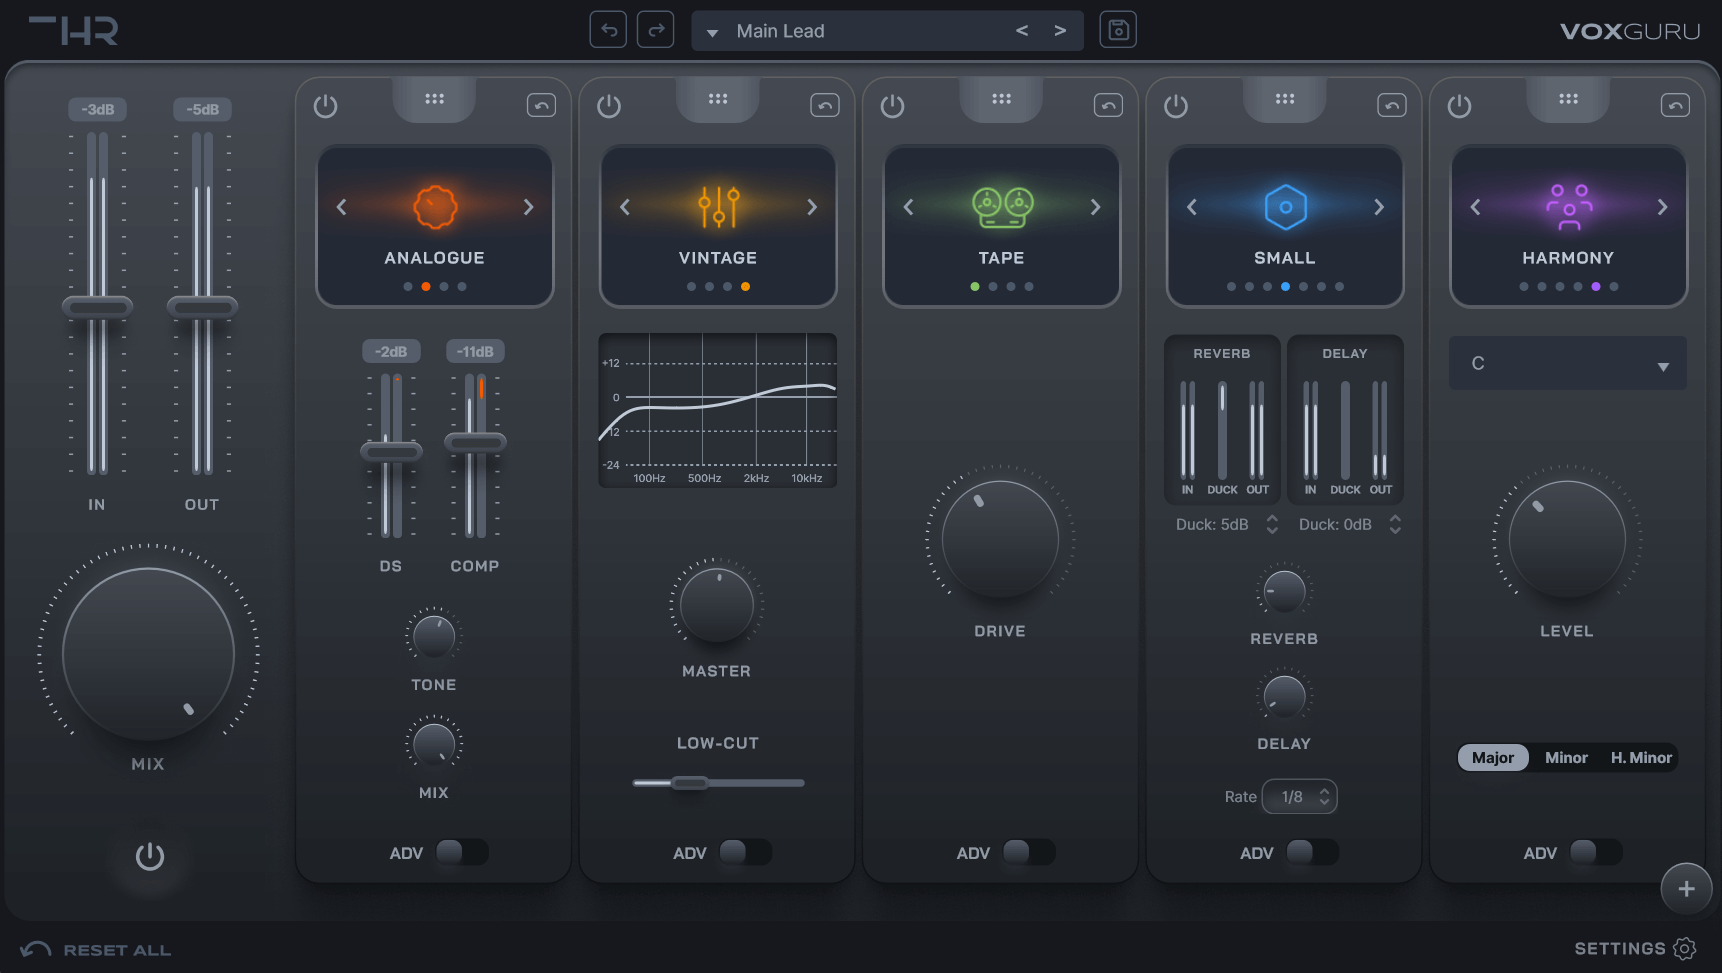Viewport: 1722px width, 973px height.
Task: Go to next preset using right arrow
Action: 1060,31
